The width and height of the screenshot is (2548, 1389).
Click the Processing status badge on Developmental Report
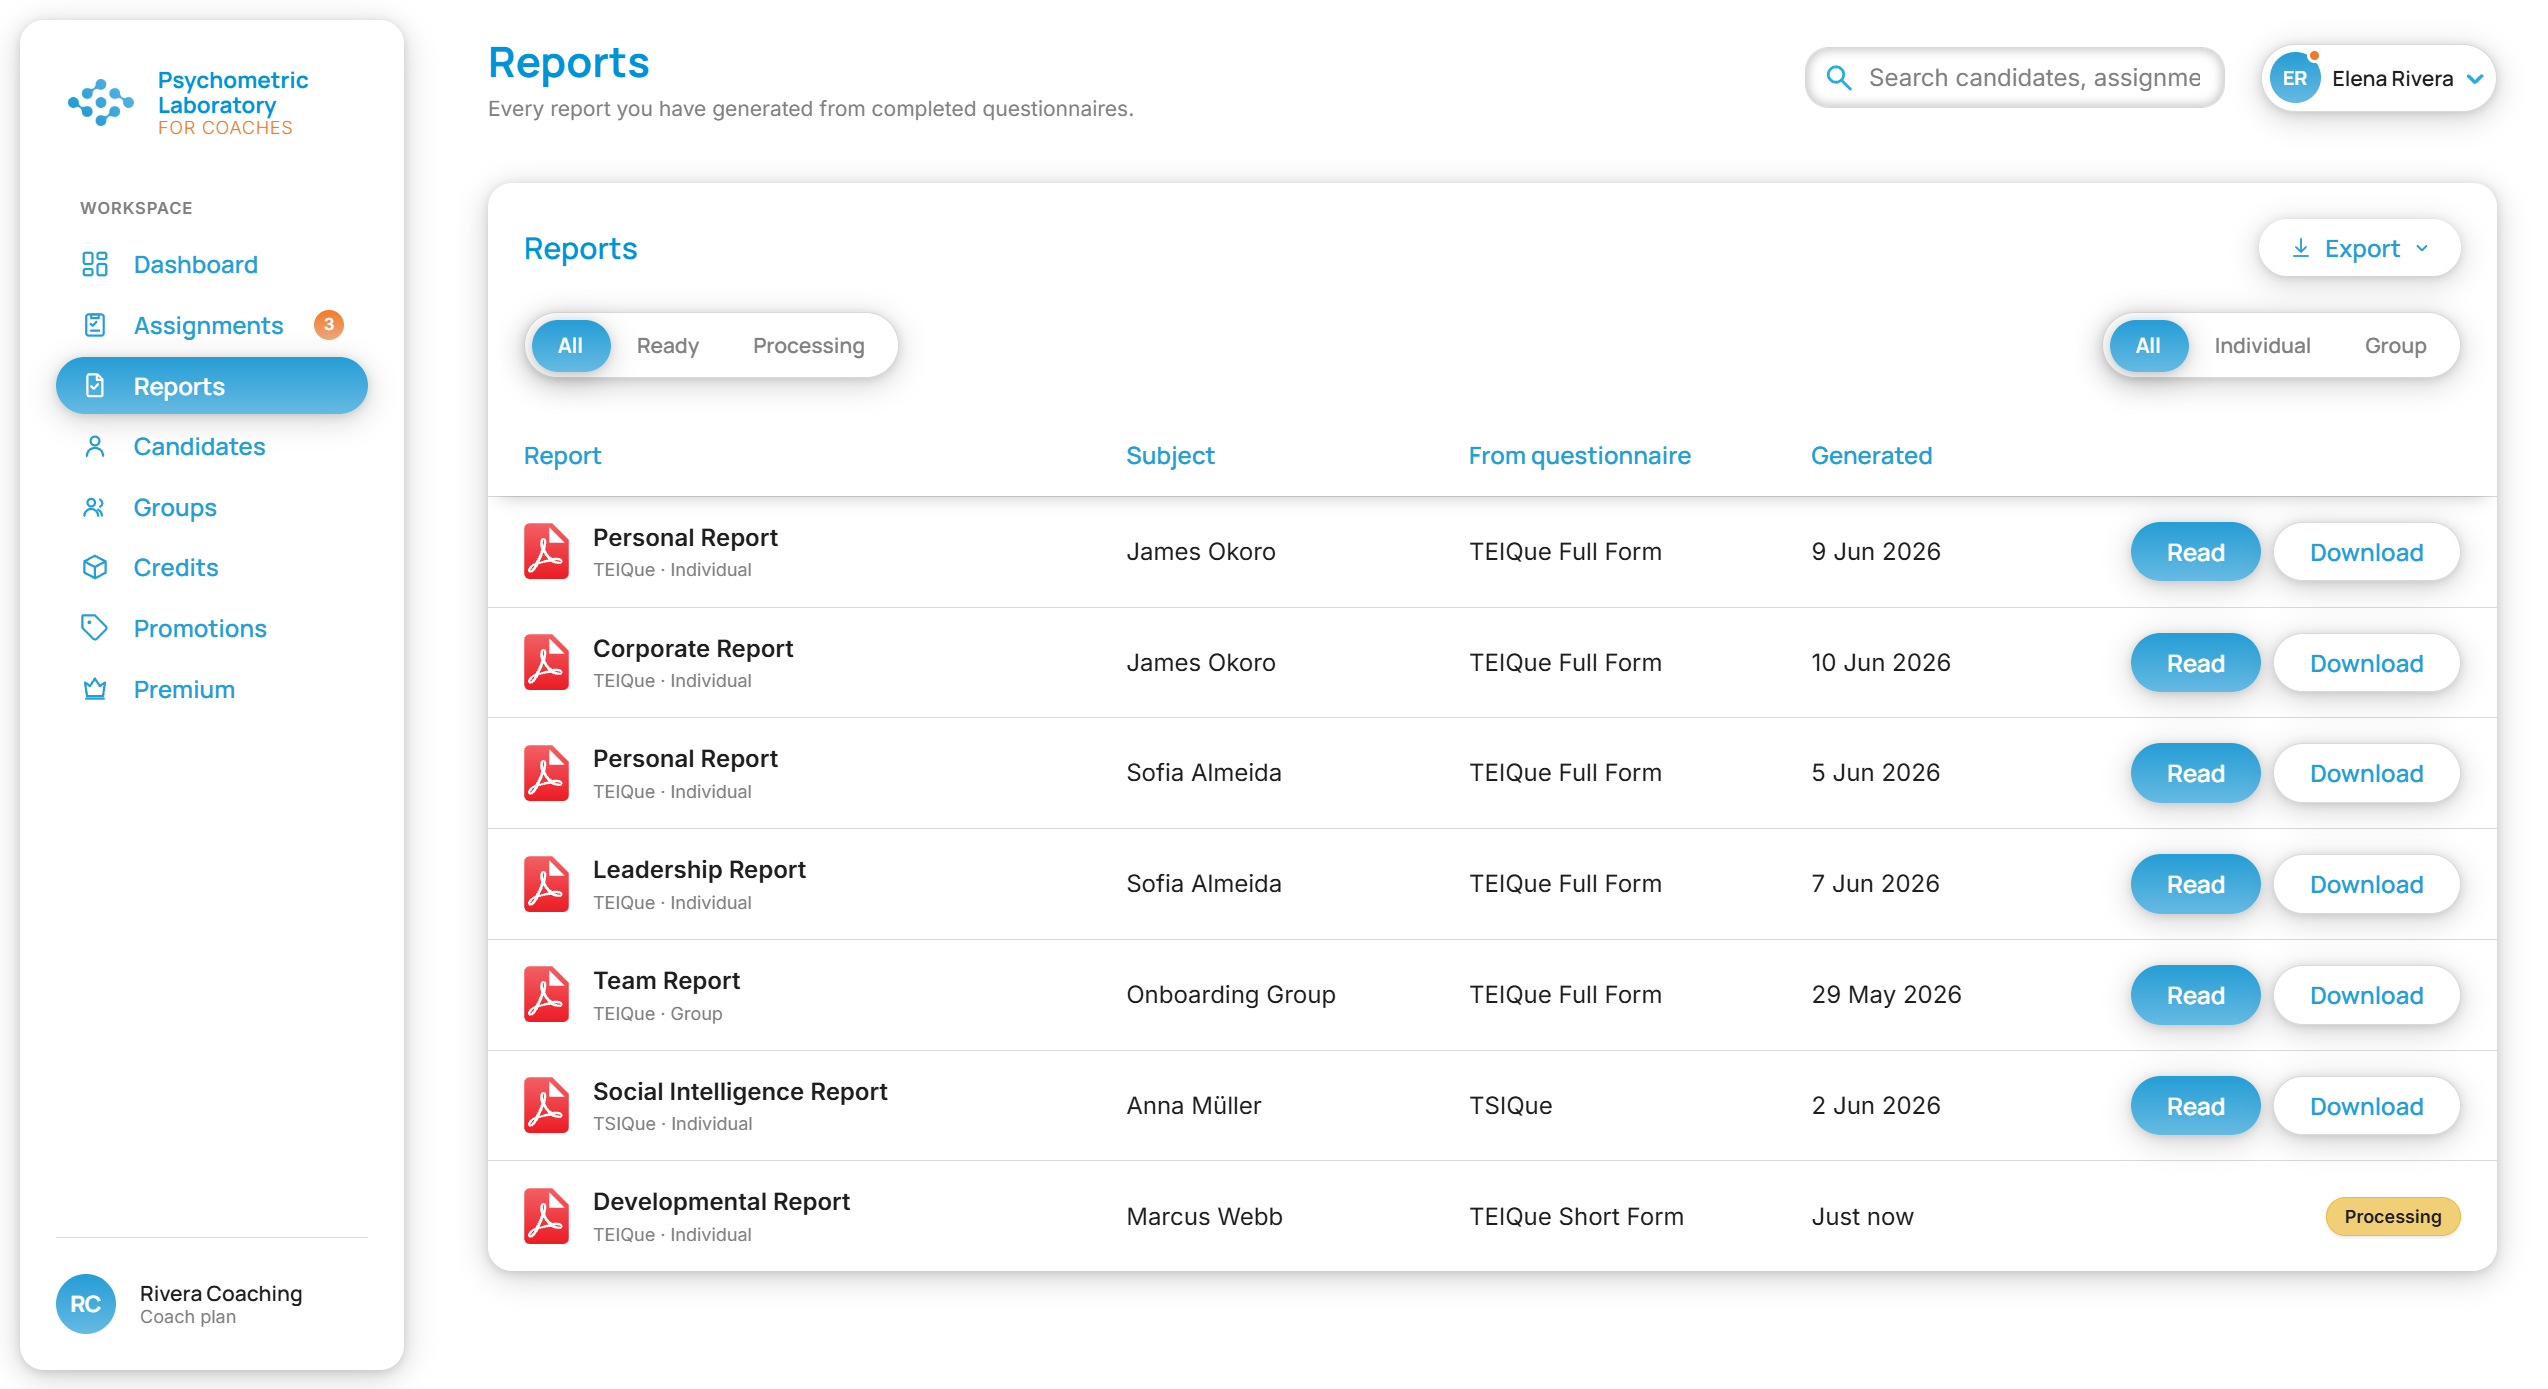coord(2392,1216)
